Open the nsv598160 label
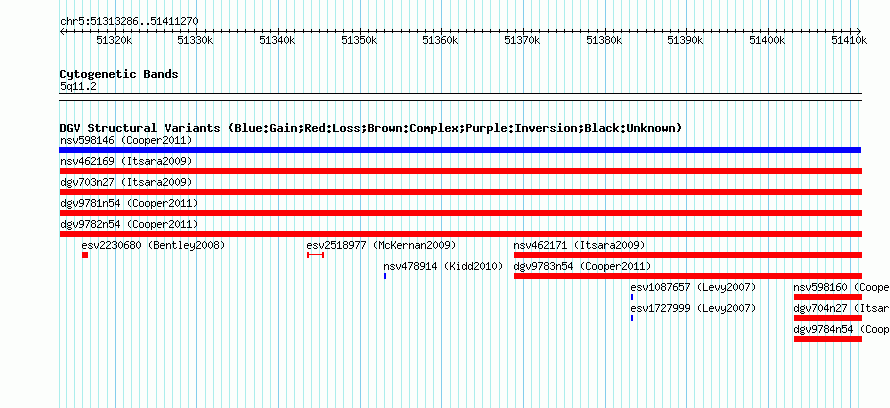The width and height of the screenshot is (890, 408). pos(842,287)
